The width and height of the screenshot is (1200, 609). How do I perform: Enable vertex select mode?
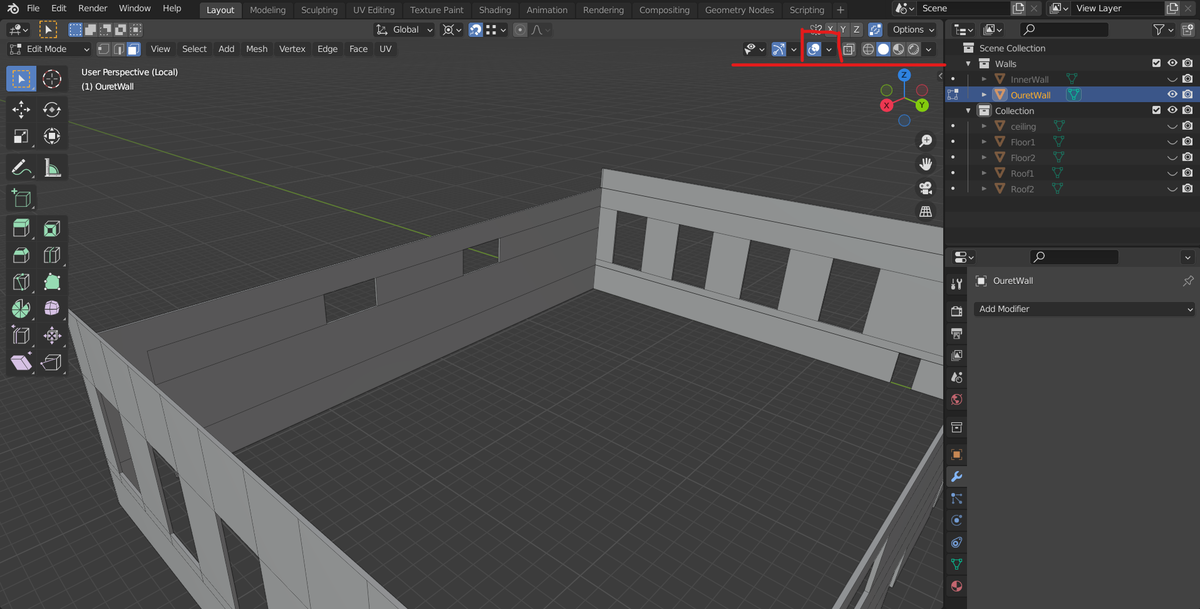click(102, 49)
